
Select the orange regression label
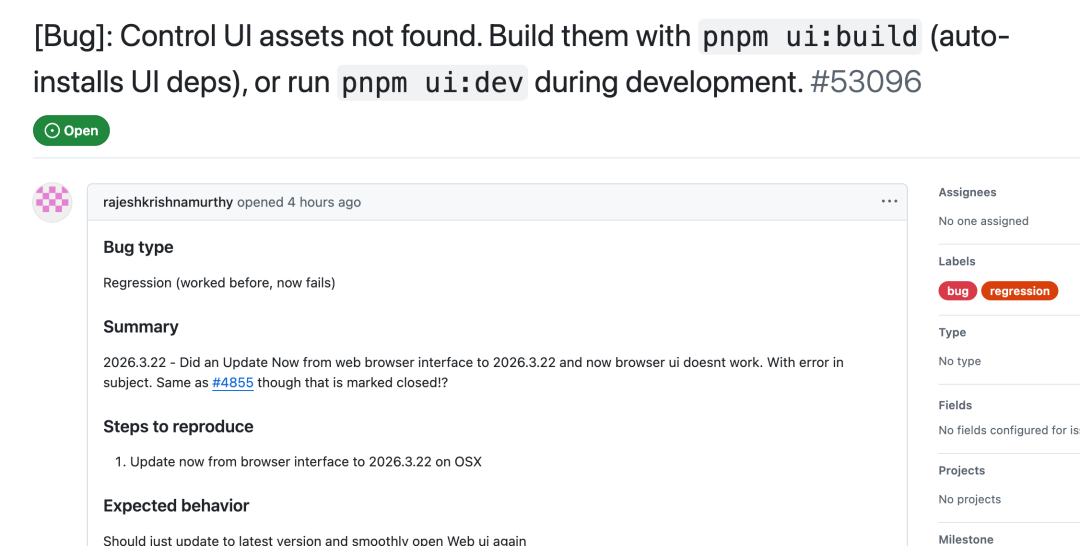pyautogui.click(x=1019, y=291)
